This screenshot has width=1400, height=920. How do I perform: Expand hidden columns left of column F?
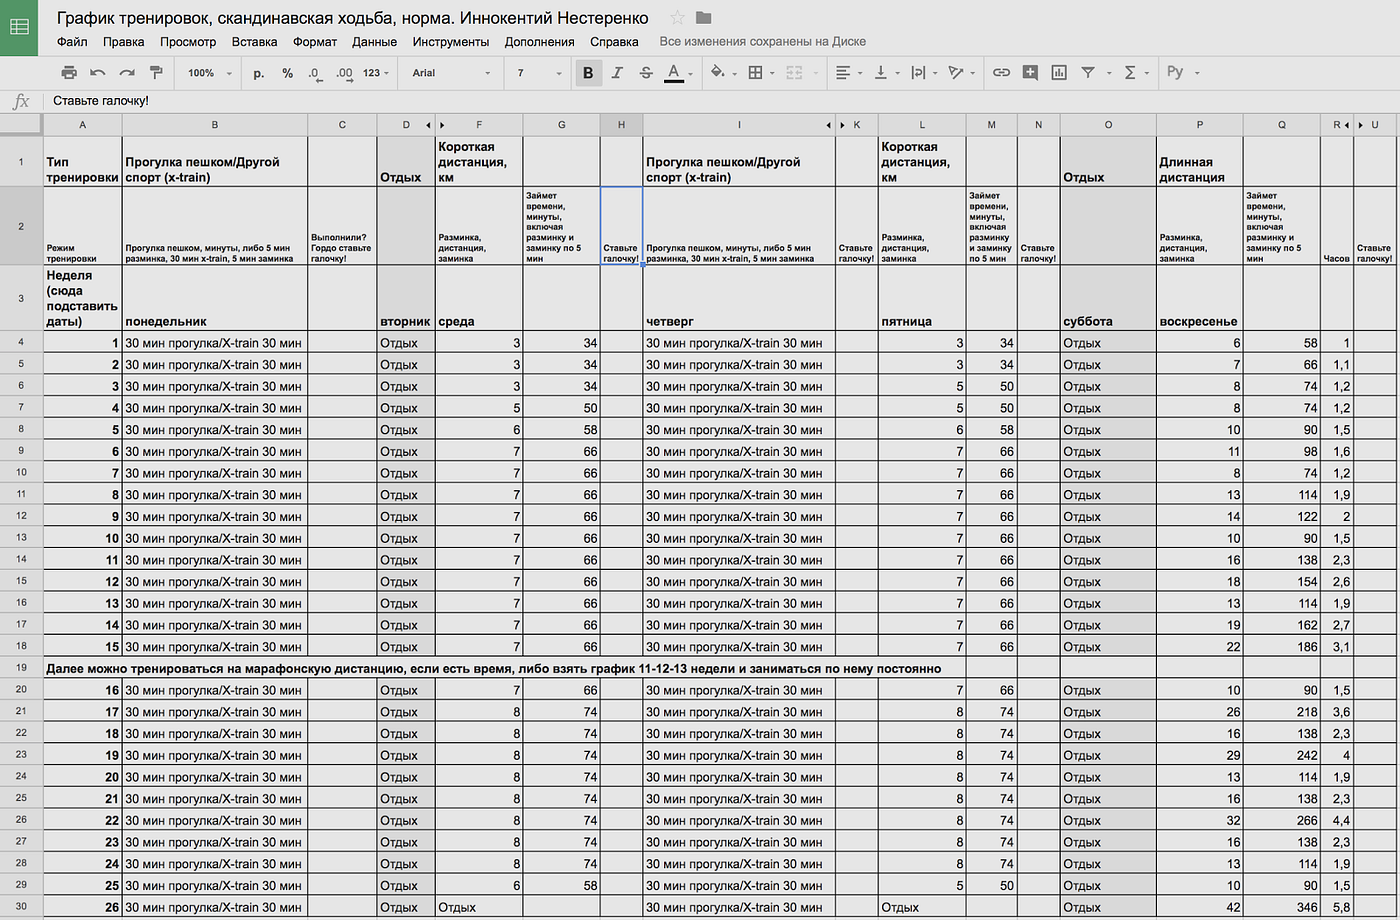tap(443, 125)
